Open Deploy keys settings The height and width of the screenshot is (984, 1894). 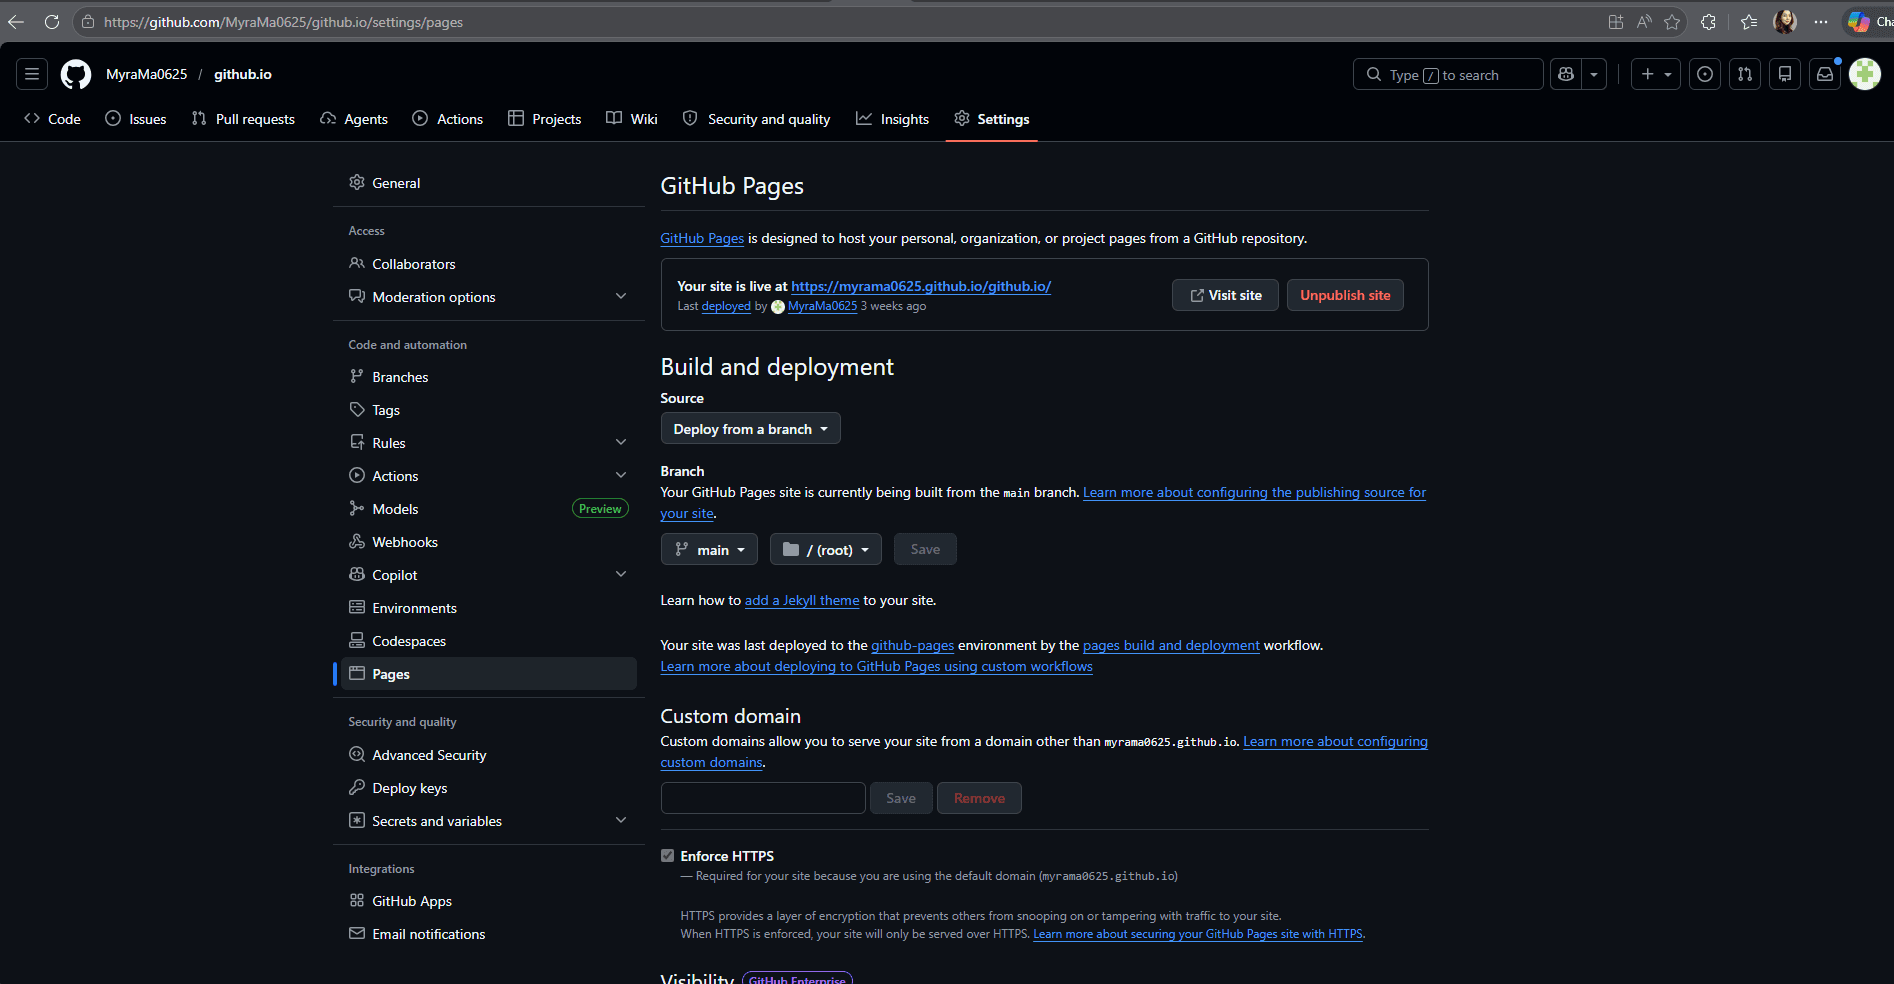click(488, 788)
